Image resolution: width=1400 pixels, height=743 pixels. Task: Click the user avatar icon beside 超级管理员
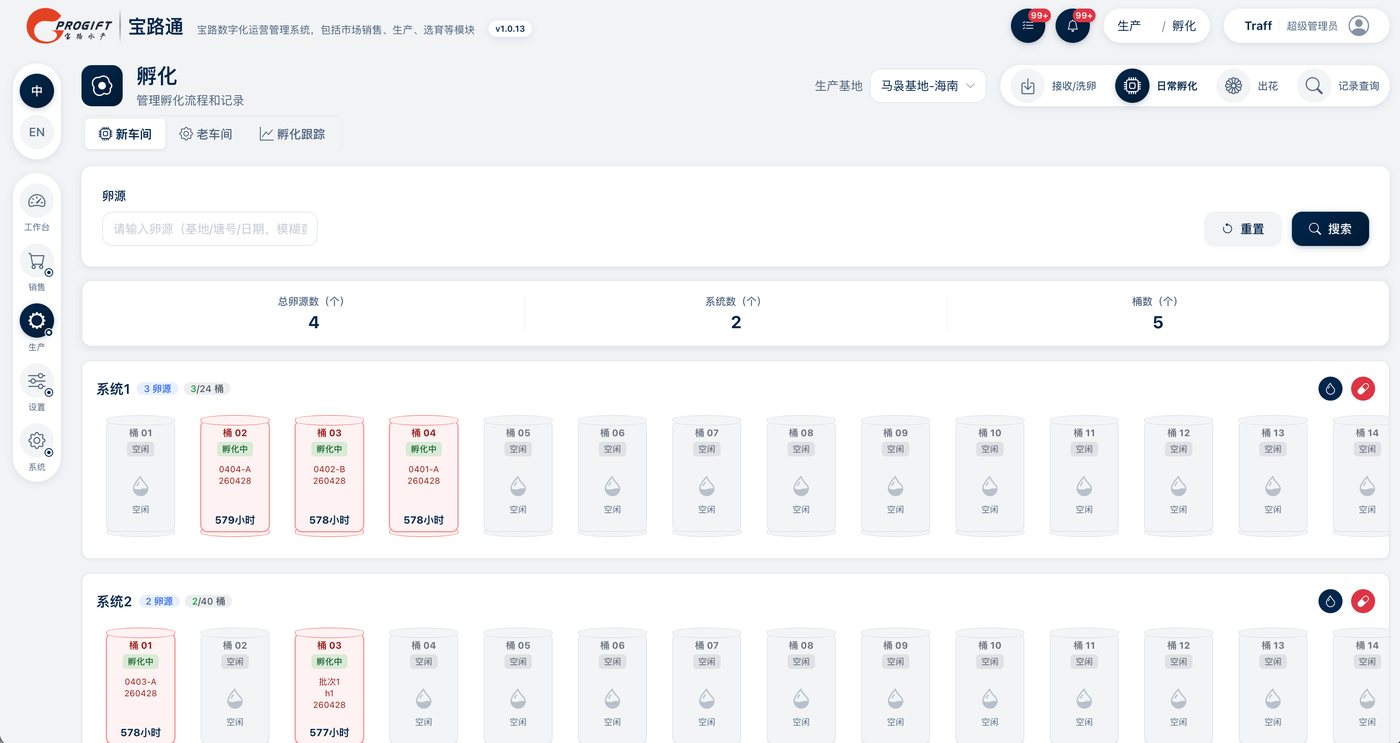click(x=1358, y=26)
